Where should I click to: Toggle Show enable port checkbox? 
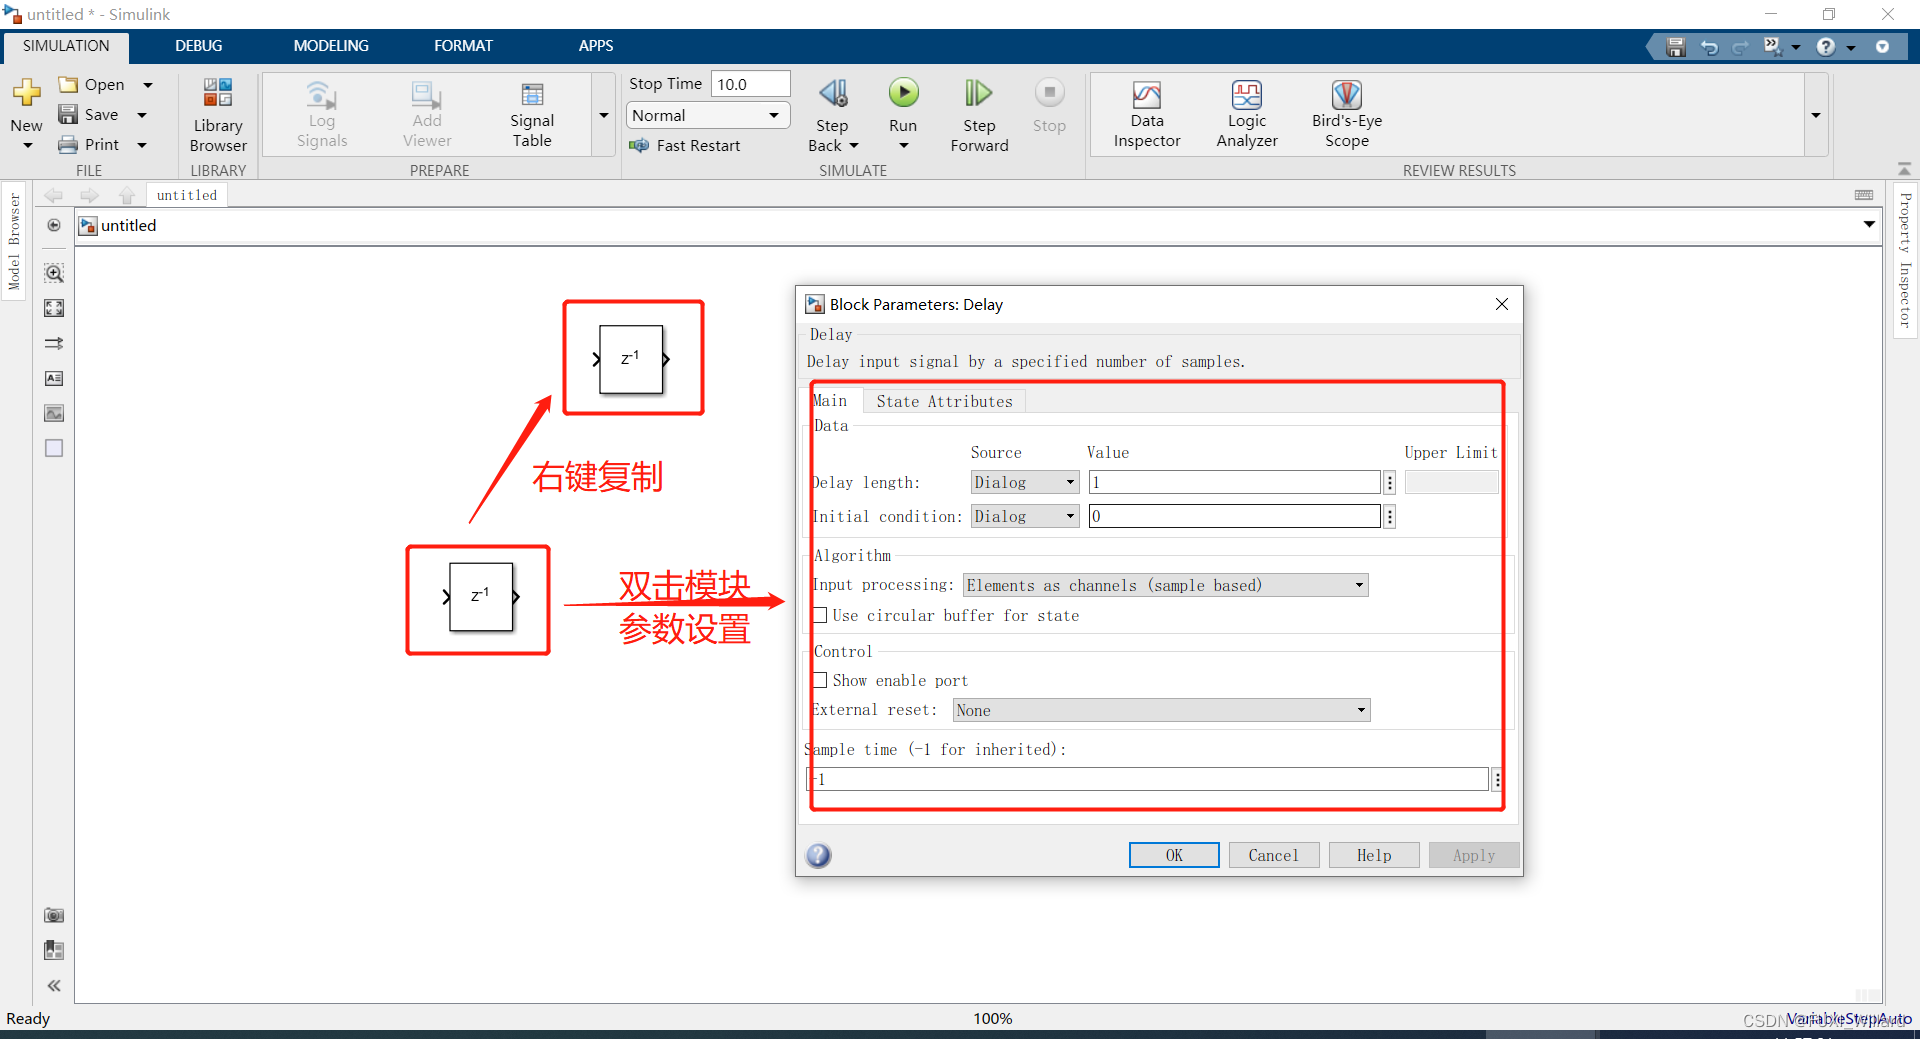(x=820, y=681)
